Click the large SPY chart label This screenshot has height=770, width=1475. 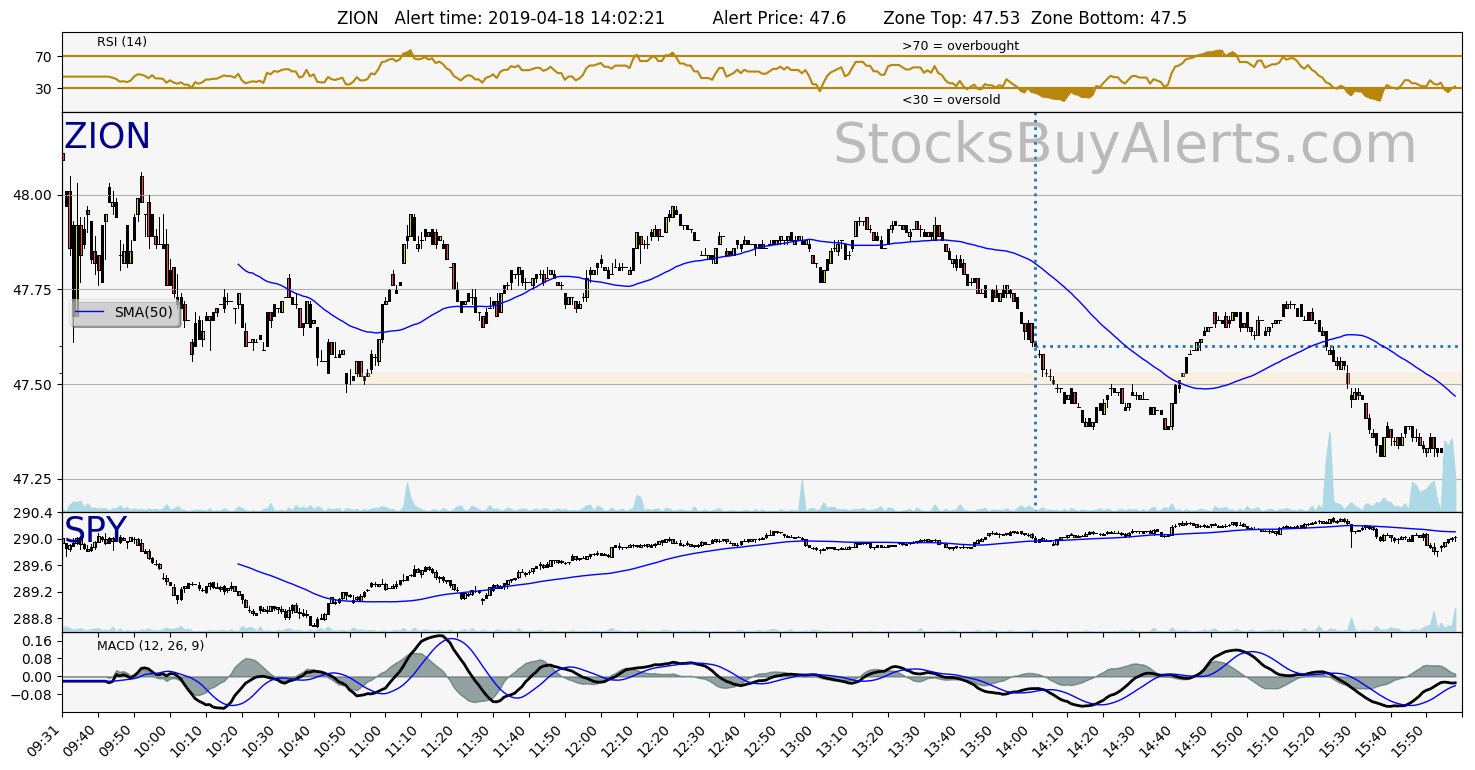pyautogui.click(x=96, y=530)
